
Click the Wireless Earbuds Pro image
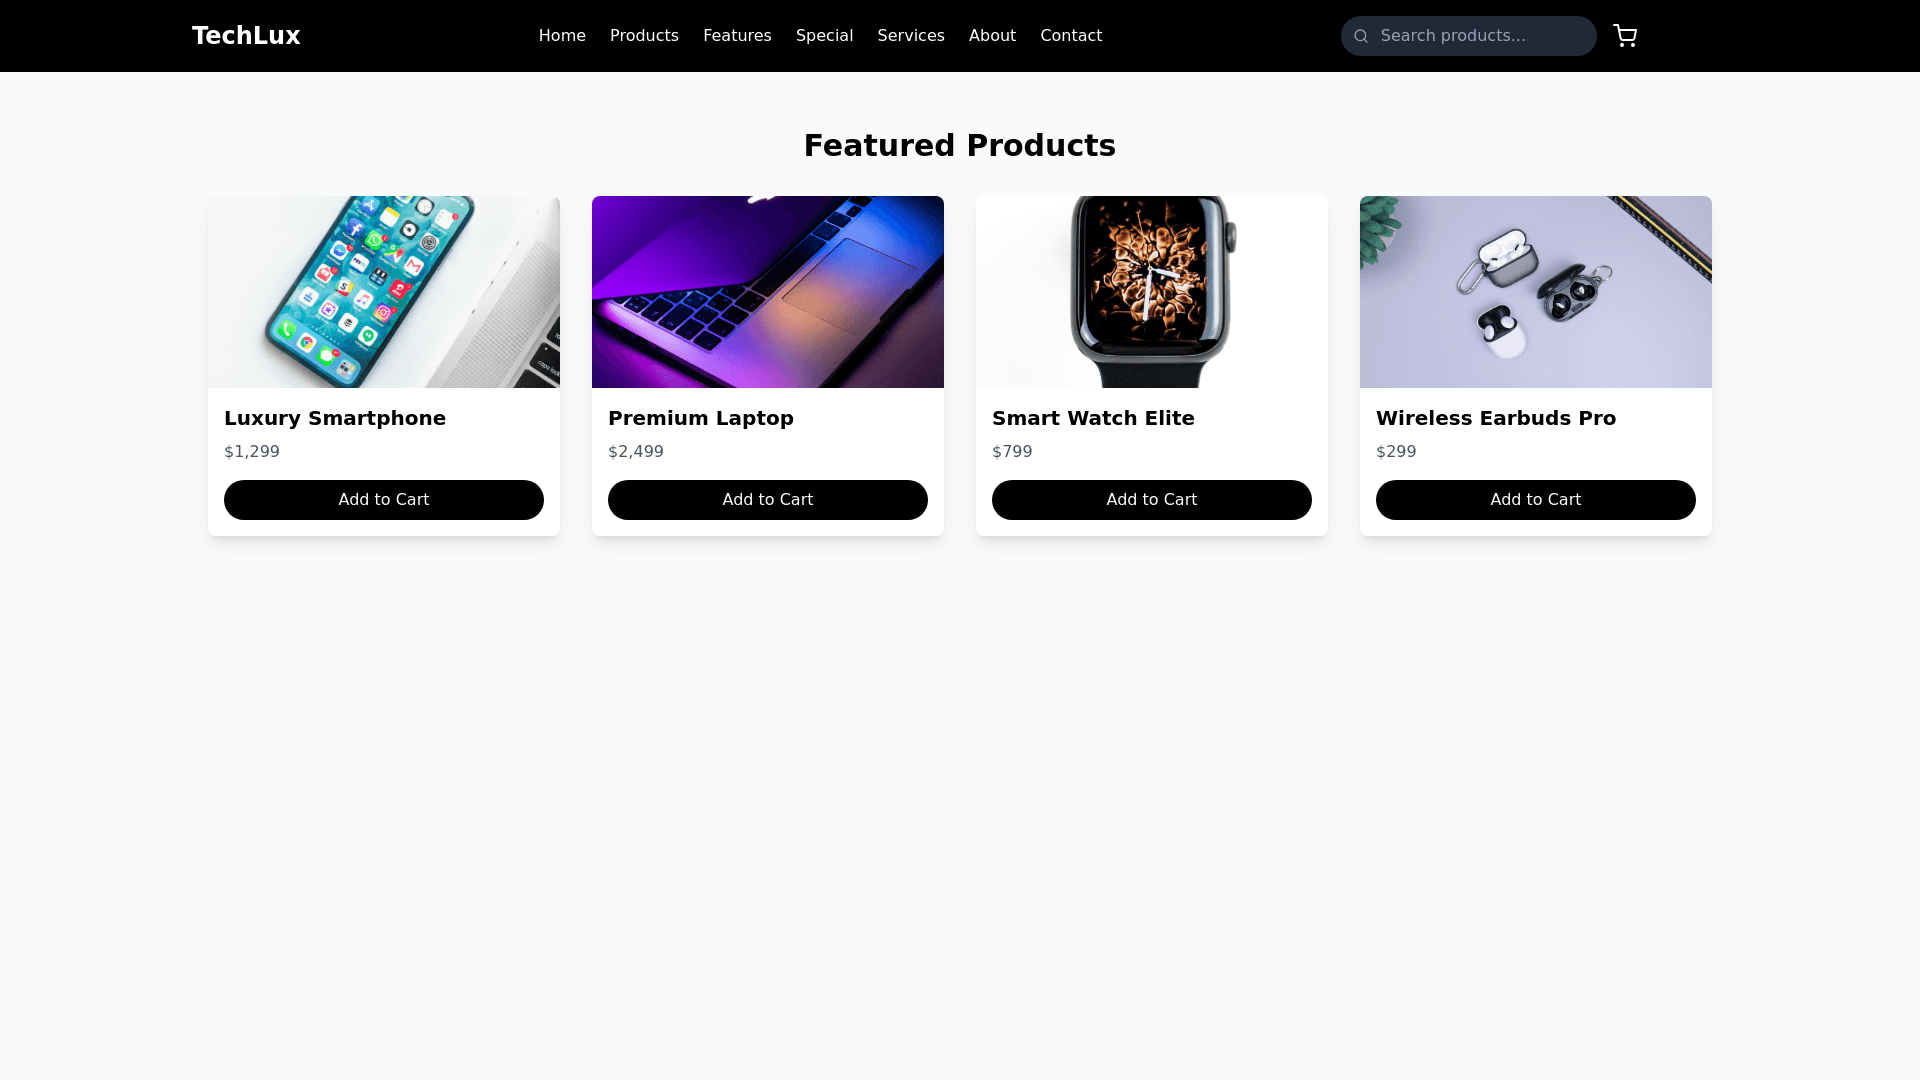[x=1536, y=292]
